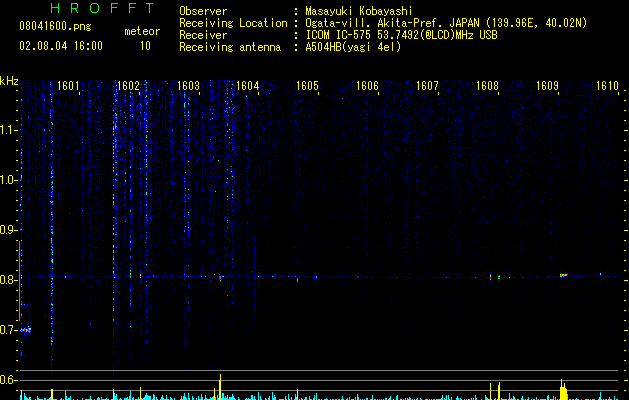The image size is (629, 400).
Task: Click the 0.6 kHz axis label
Action: [x=8, y=380]
